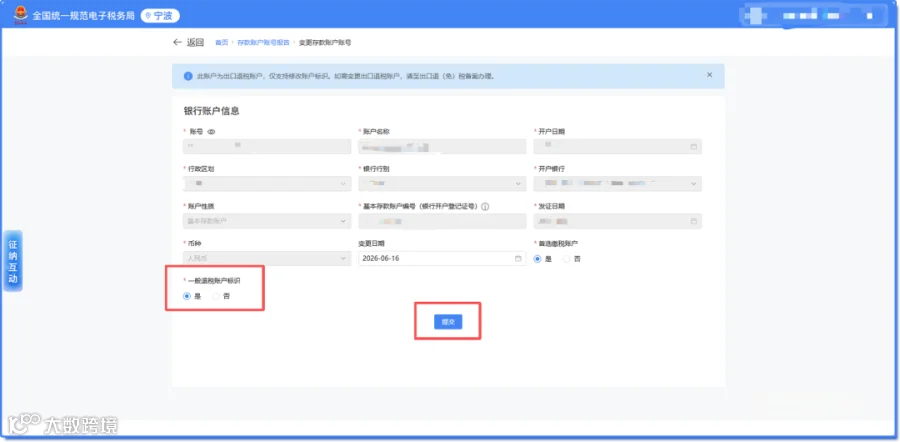Select 否 for 首选缴税账户
Screen dimensions: 900x442
tap(567, 259)
